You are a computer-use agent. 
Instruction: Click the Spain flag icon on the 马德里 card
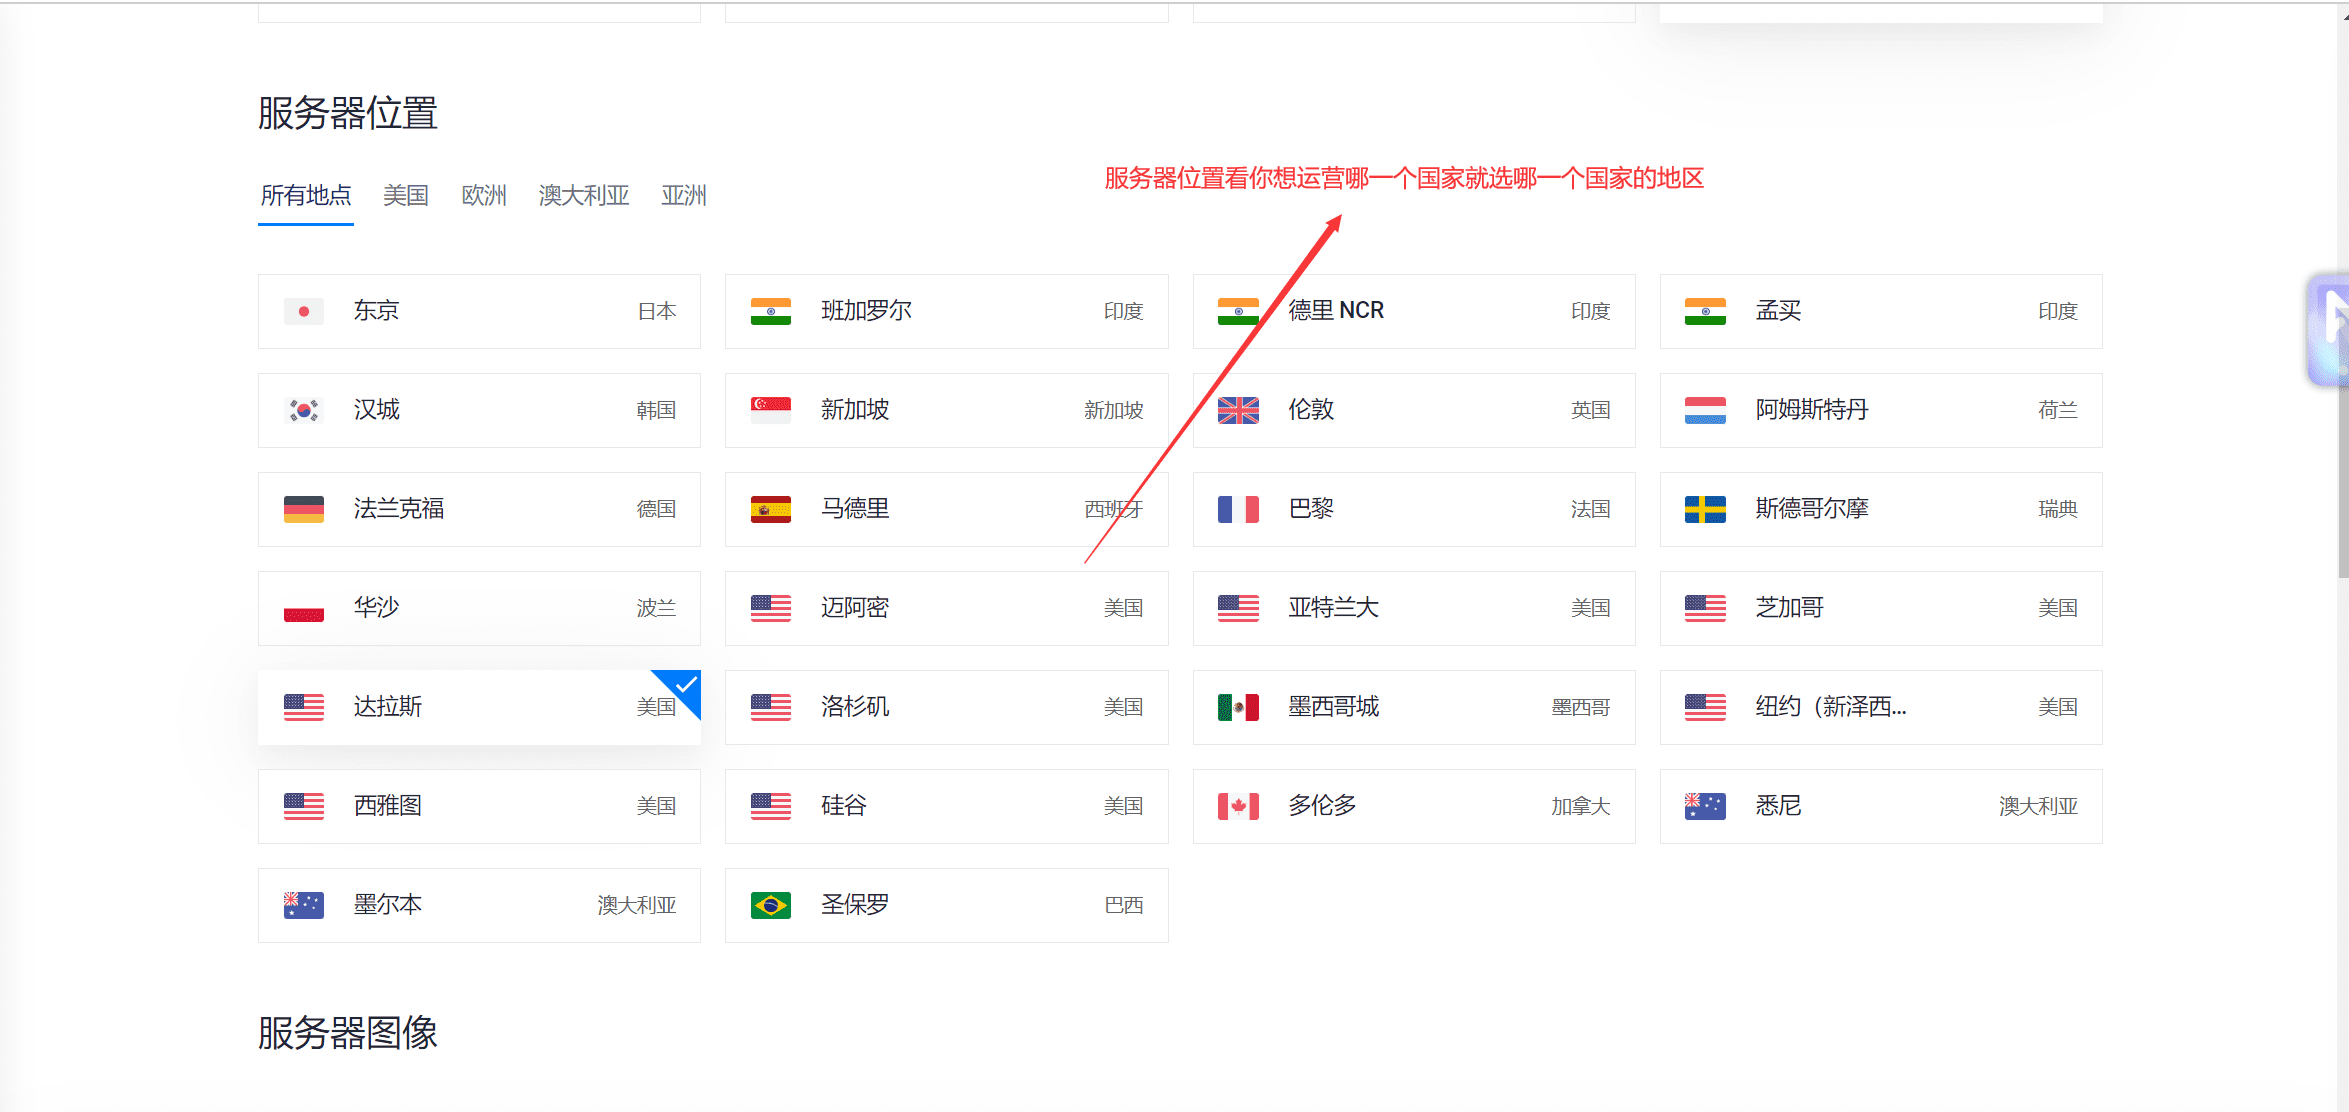click(x=770, y=509)
